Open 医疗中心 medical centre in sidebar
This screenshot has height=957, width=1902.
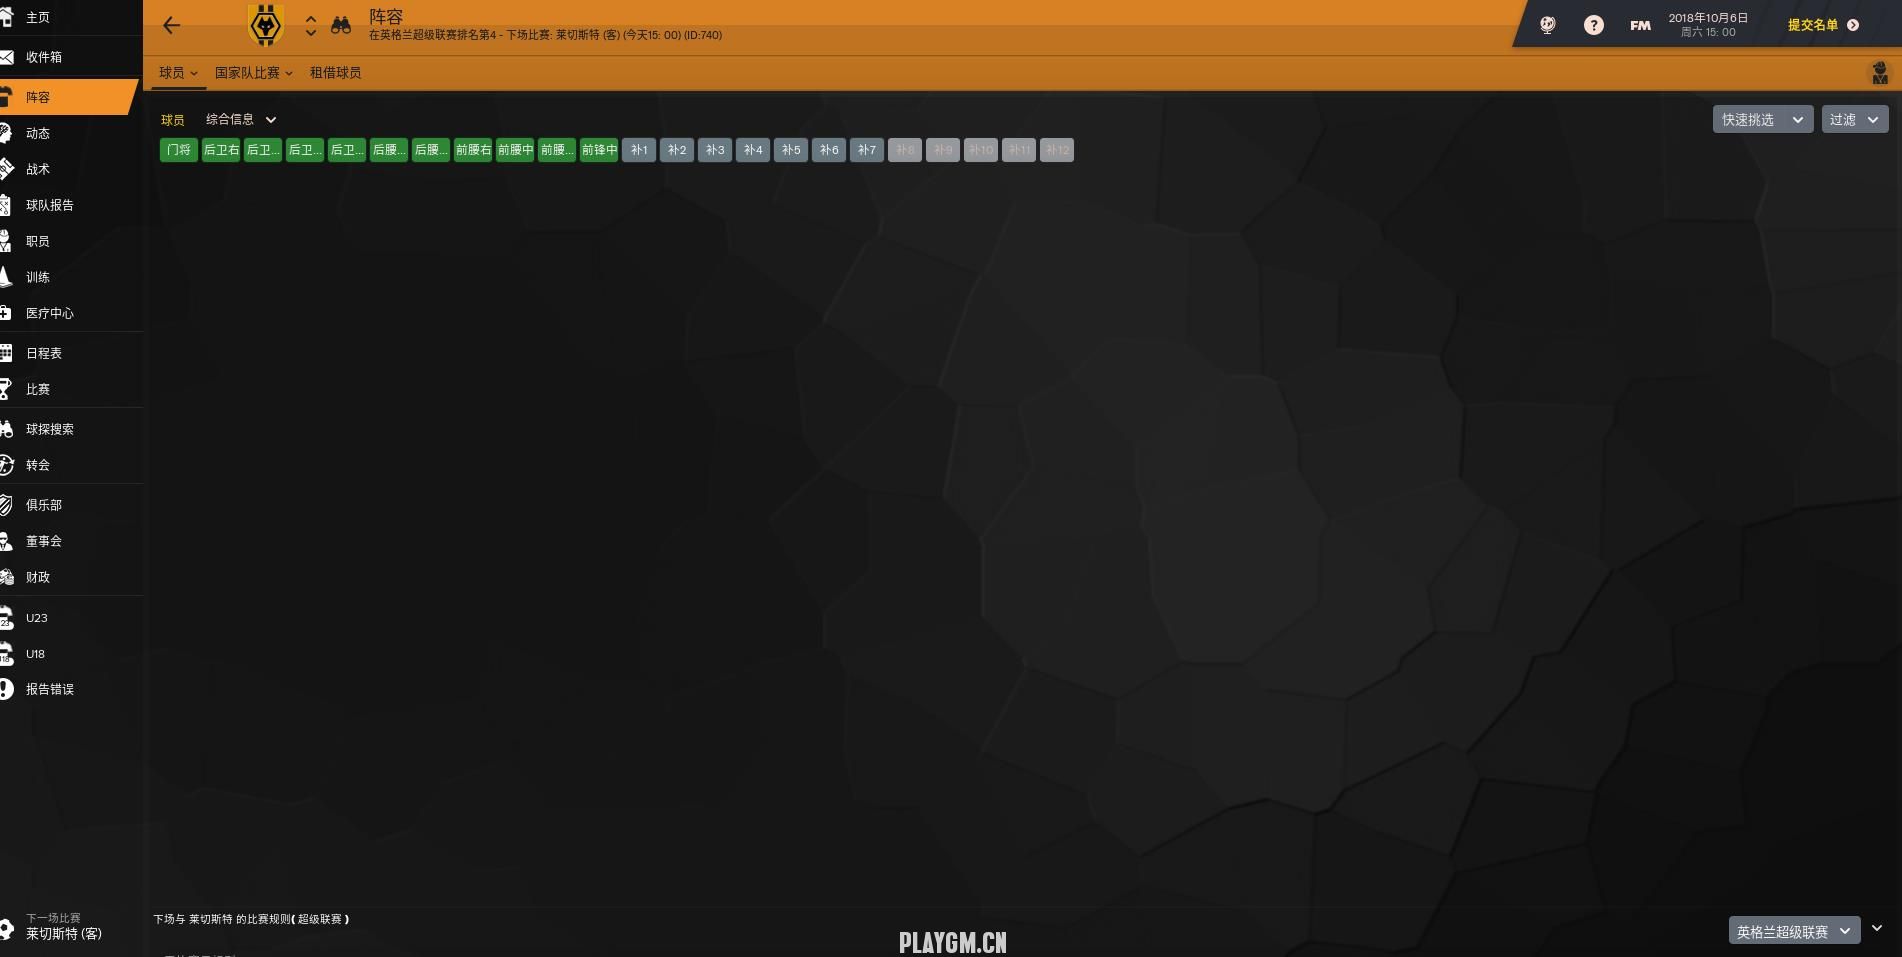pyautogui.click(x=49, y=313)
